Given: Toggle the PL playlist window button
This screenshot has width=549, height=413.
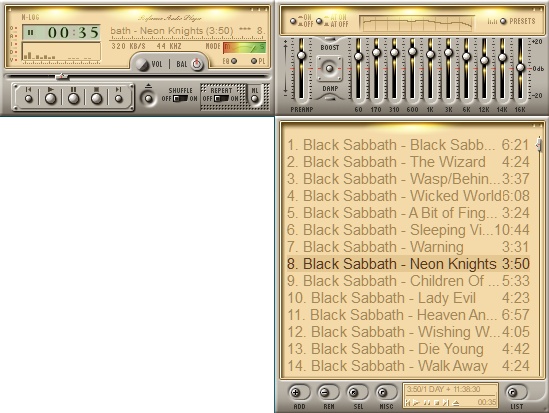Looking at the screenshot, I should coord(254,61).
